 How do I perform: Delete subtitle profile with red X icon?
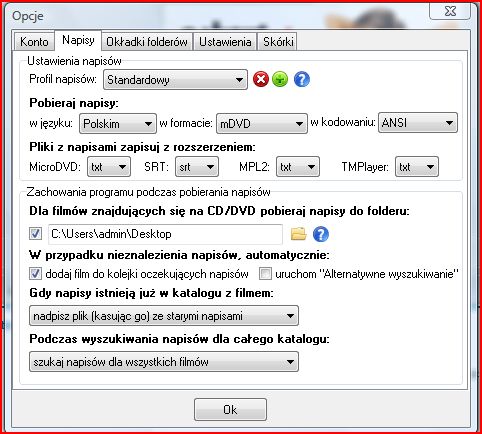261,80
